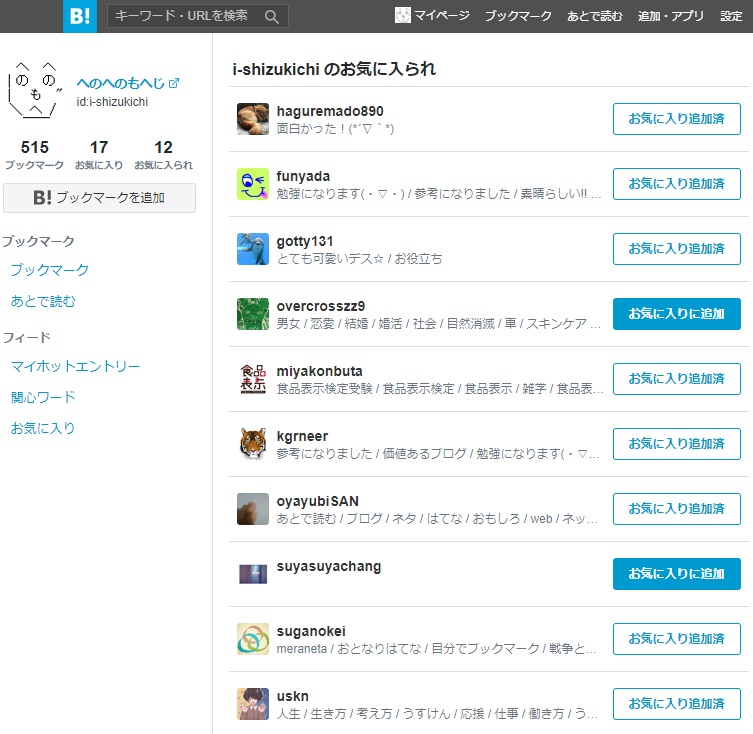
Task: Open the suganokei username link
Action: pyautogui.click(x=311, y=632)
